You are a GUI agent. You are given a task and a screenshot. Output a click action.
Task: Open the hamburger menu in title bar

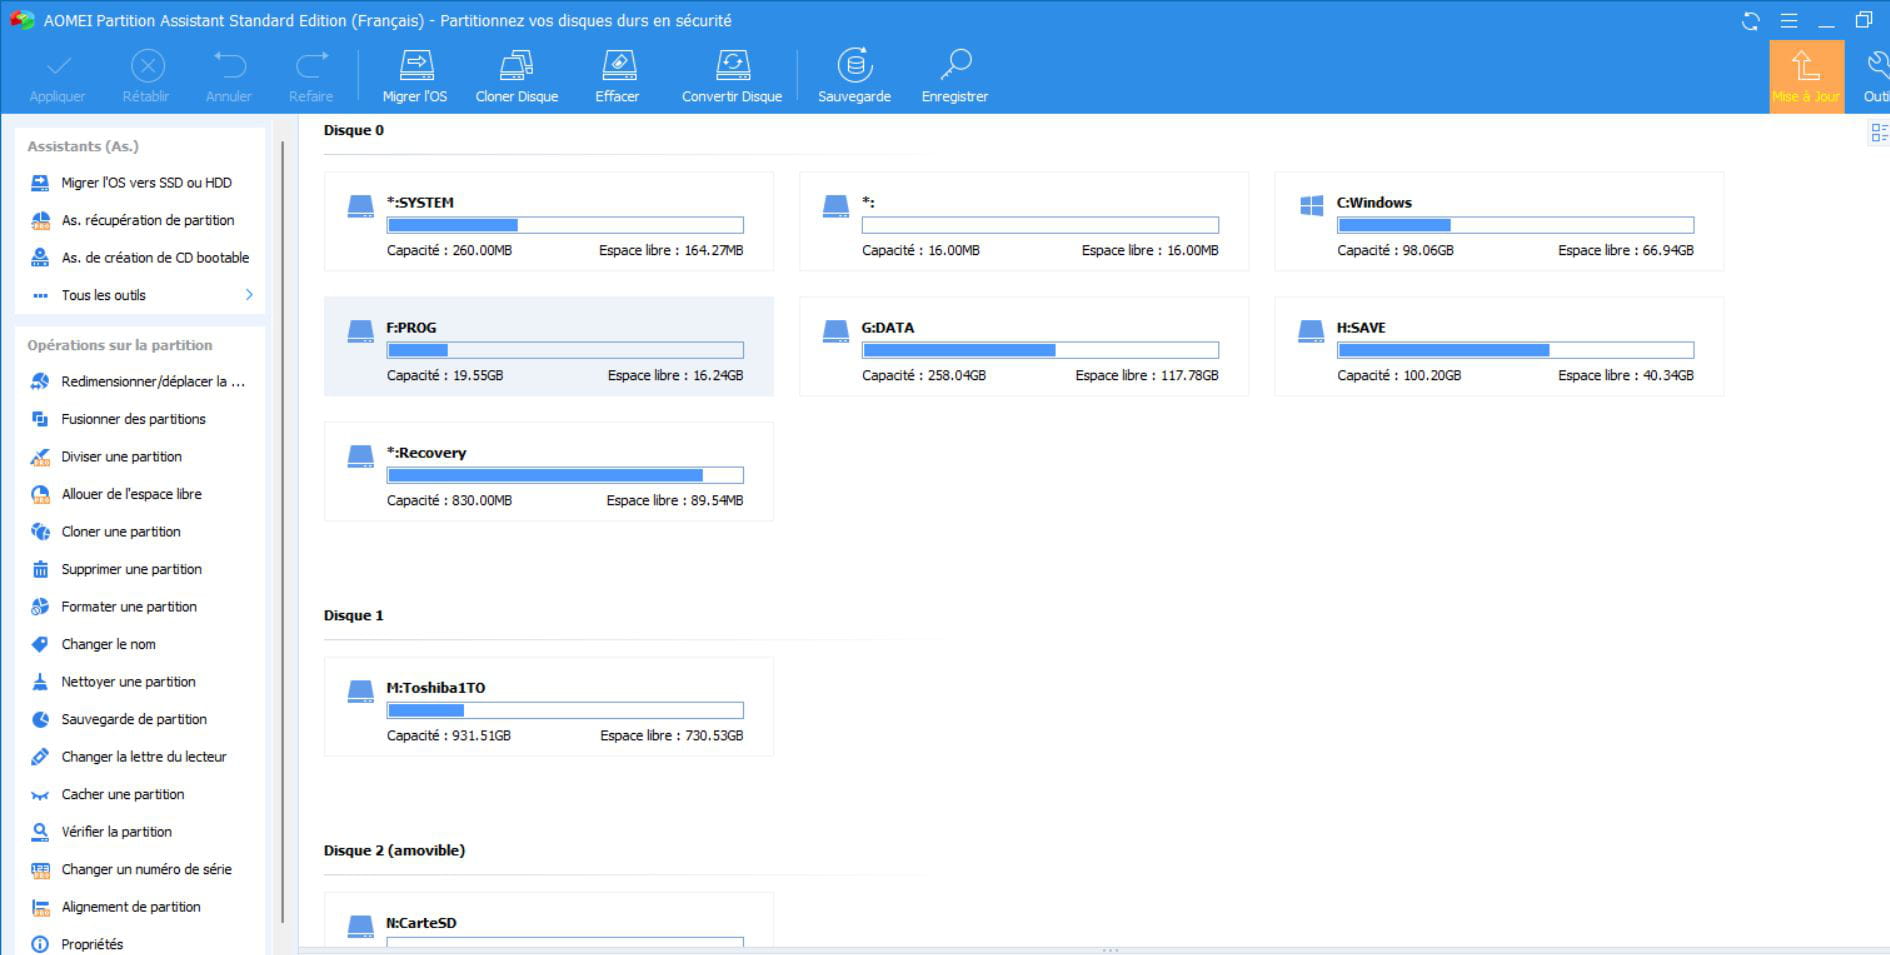pos(1789,21)
